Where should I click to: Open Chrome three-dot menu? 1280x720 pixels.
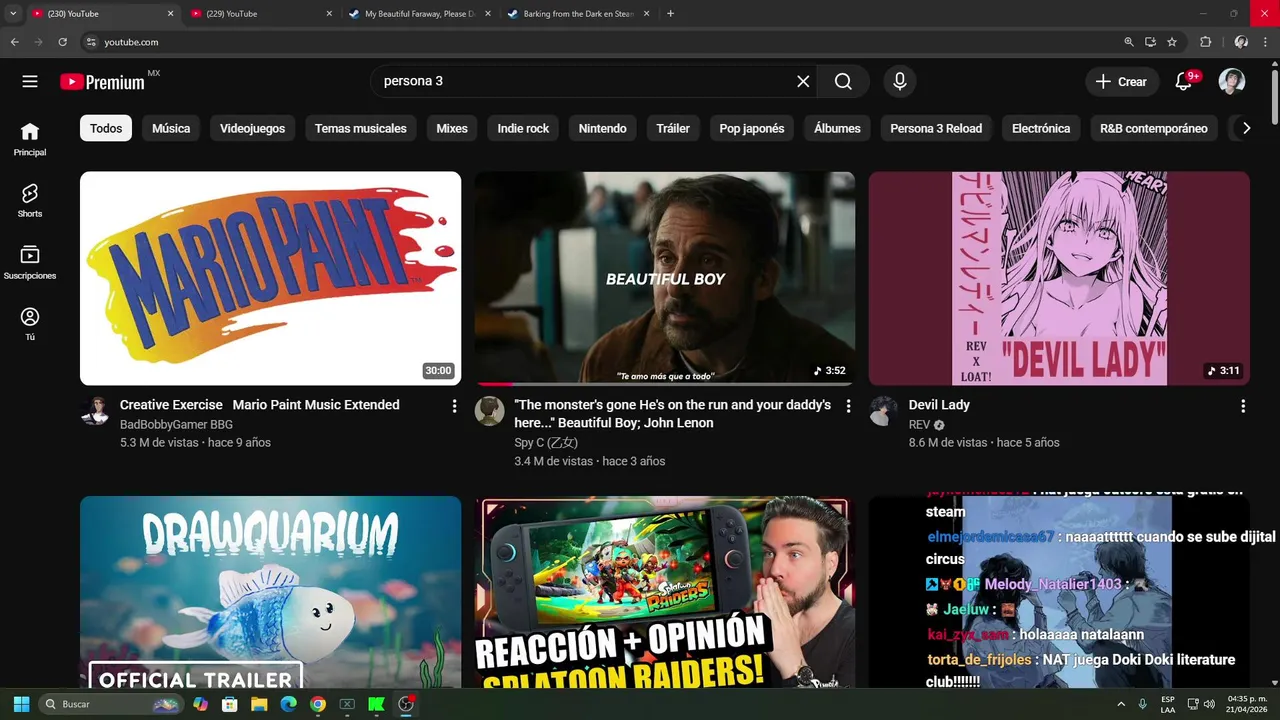click(x=1266, y=42)
